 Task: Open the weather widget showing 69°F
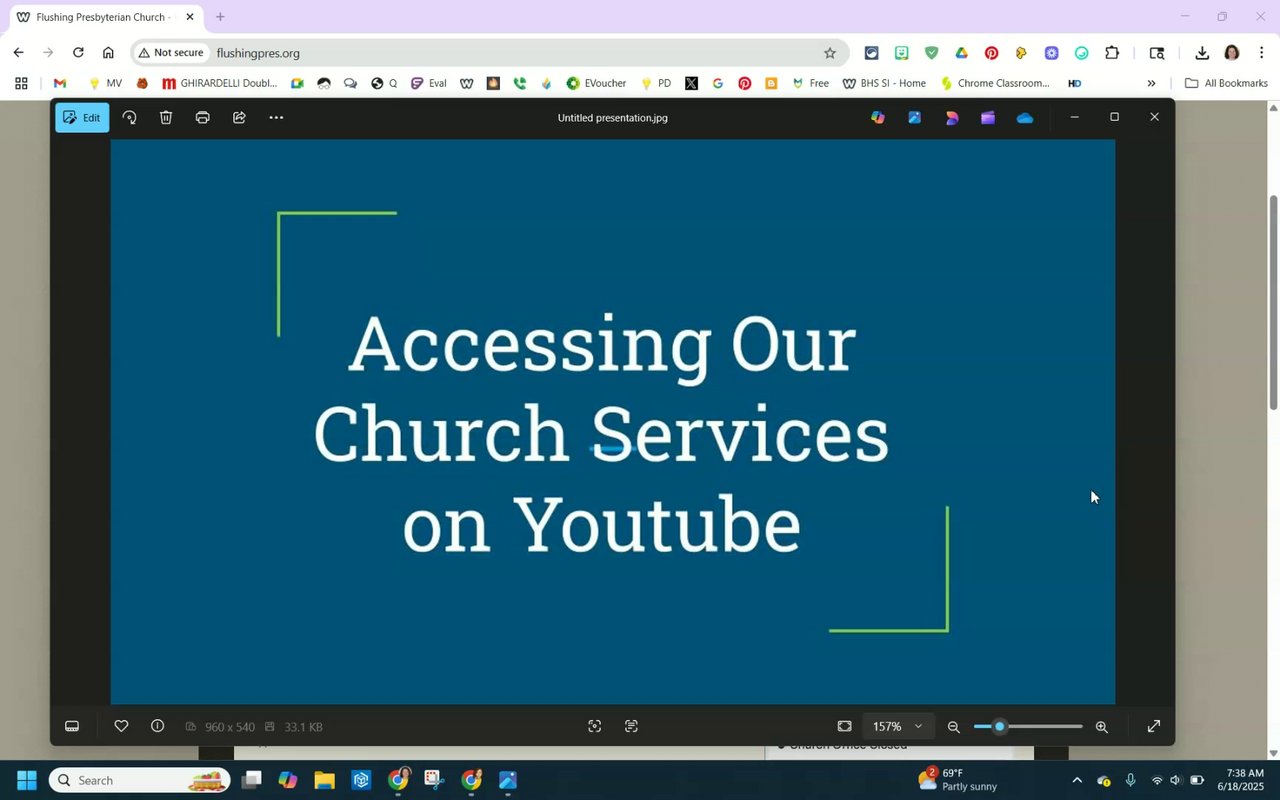pos(957,780)
